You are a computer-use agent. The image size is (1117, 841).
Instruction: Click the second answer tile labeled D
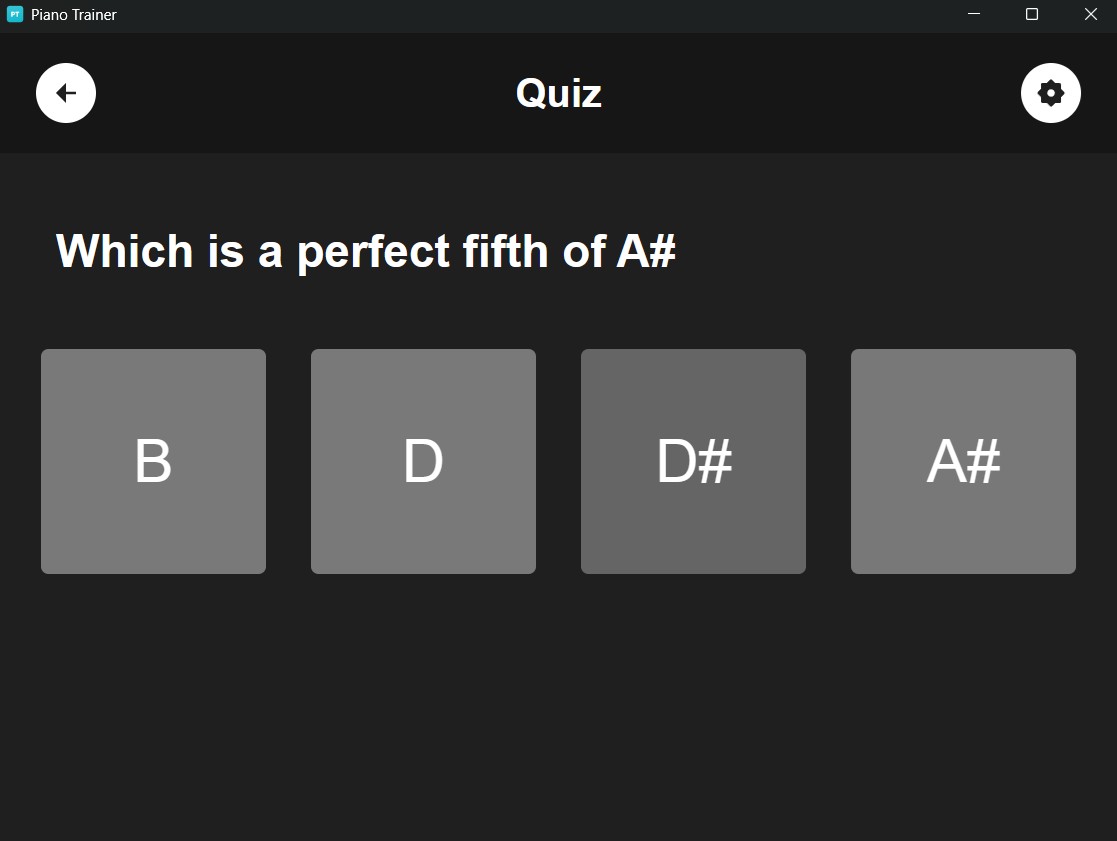point(423,461)
